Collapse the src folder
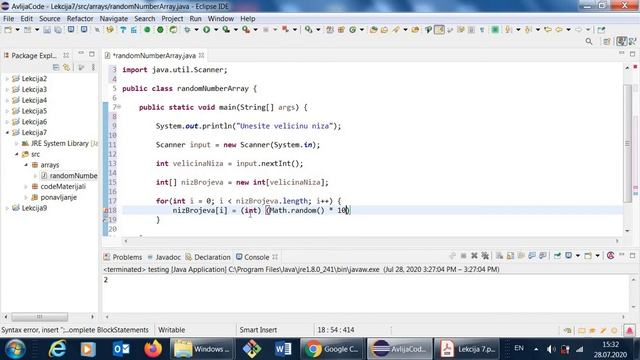Viewport: 640px width, 360px height. [17, 154]
